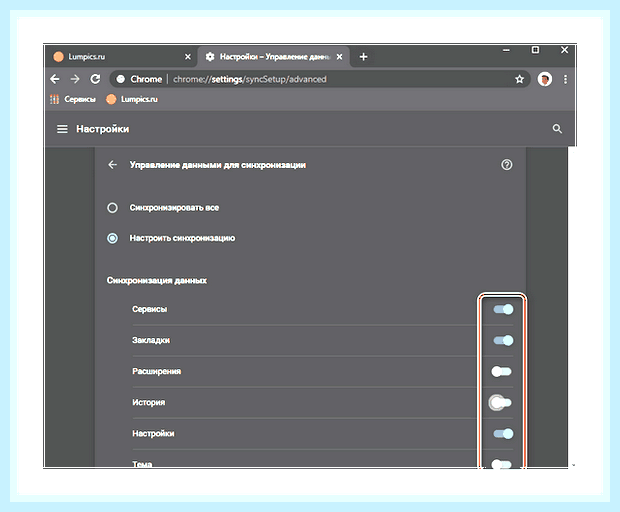The width and height of the screenshot is (620, 512).
Task: Disable the Настройки sync switch
Action: [x=503, y=434]
